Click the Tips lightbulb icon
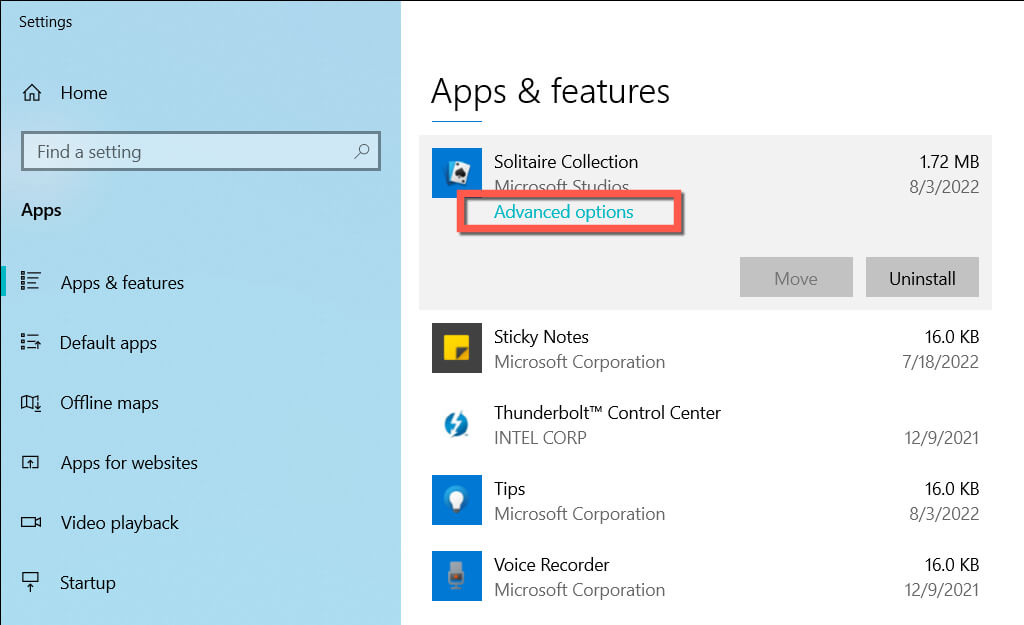Screen dimensions: 1024x625 tap(456, 500)
